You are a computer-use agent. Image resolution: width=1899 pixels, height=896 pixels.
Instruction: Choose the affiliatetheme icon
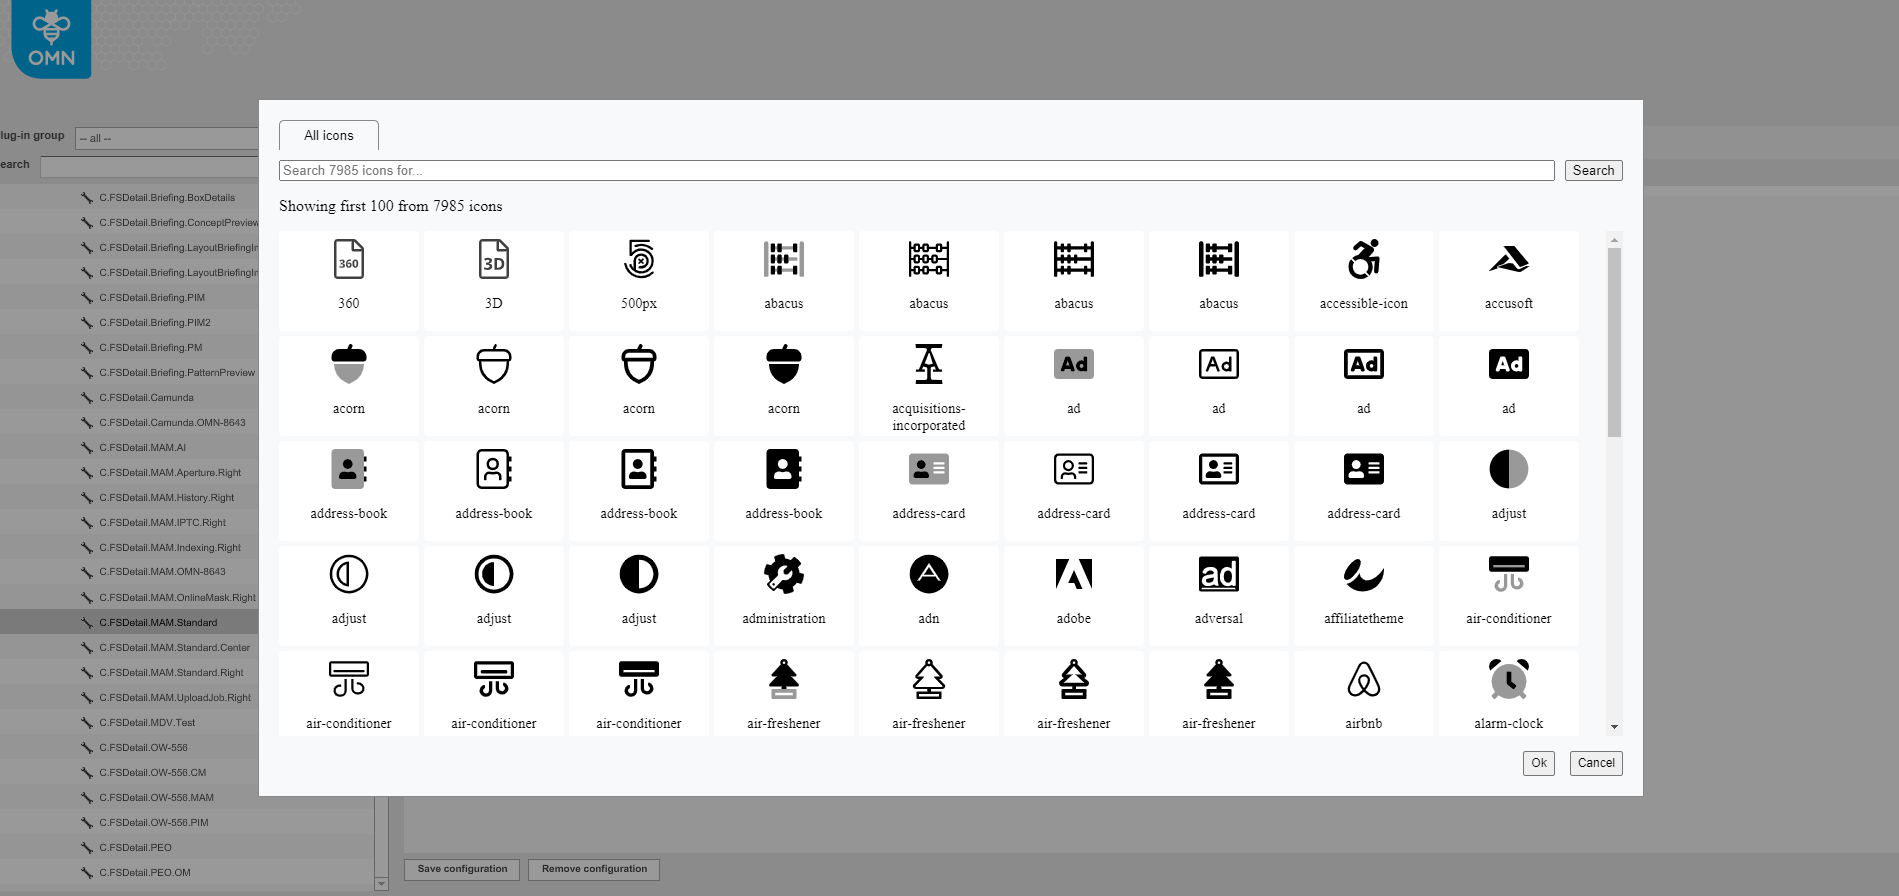(1364, 595)
